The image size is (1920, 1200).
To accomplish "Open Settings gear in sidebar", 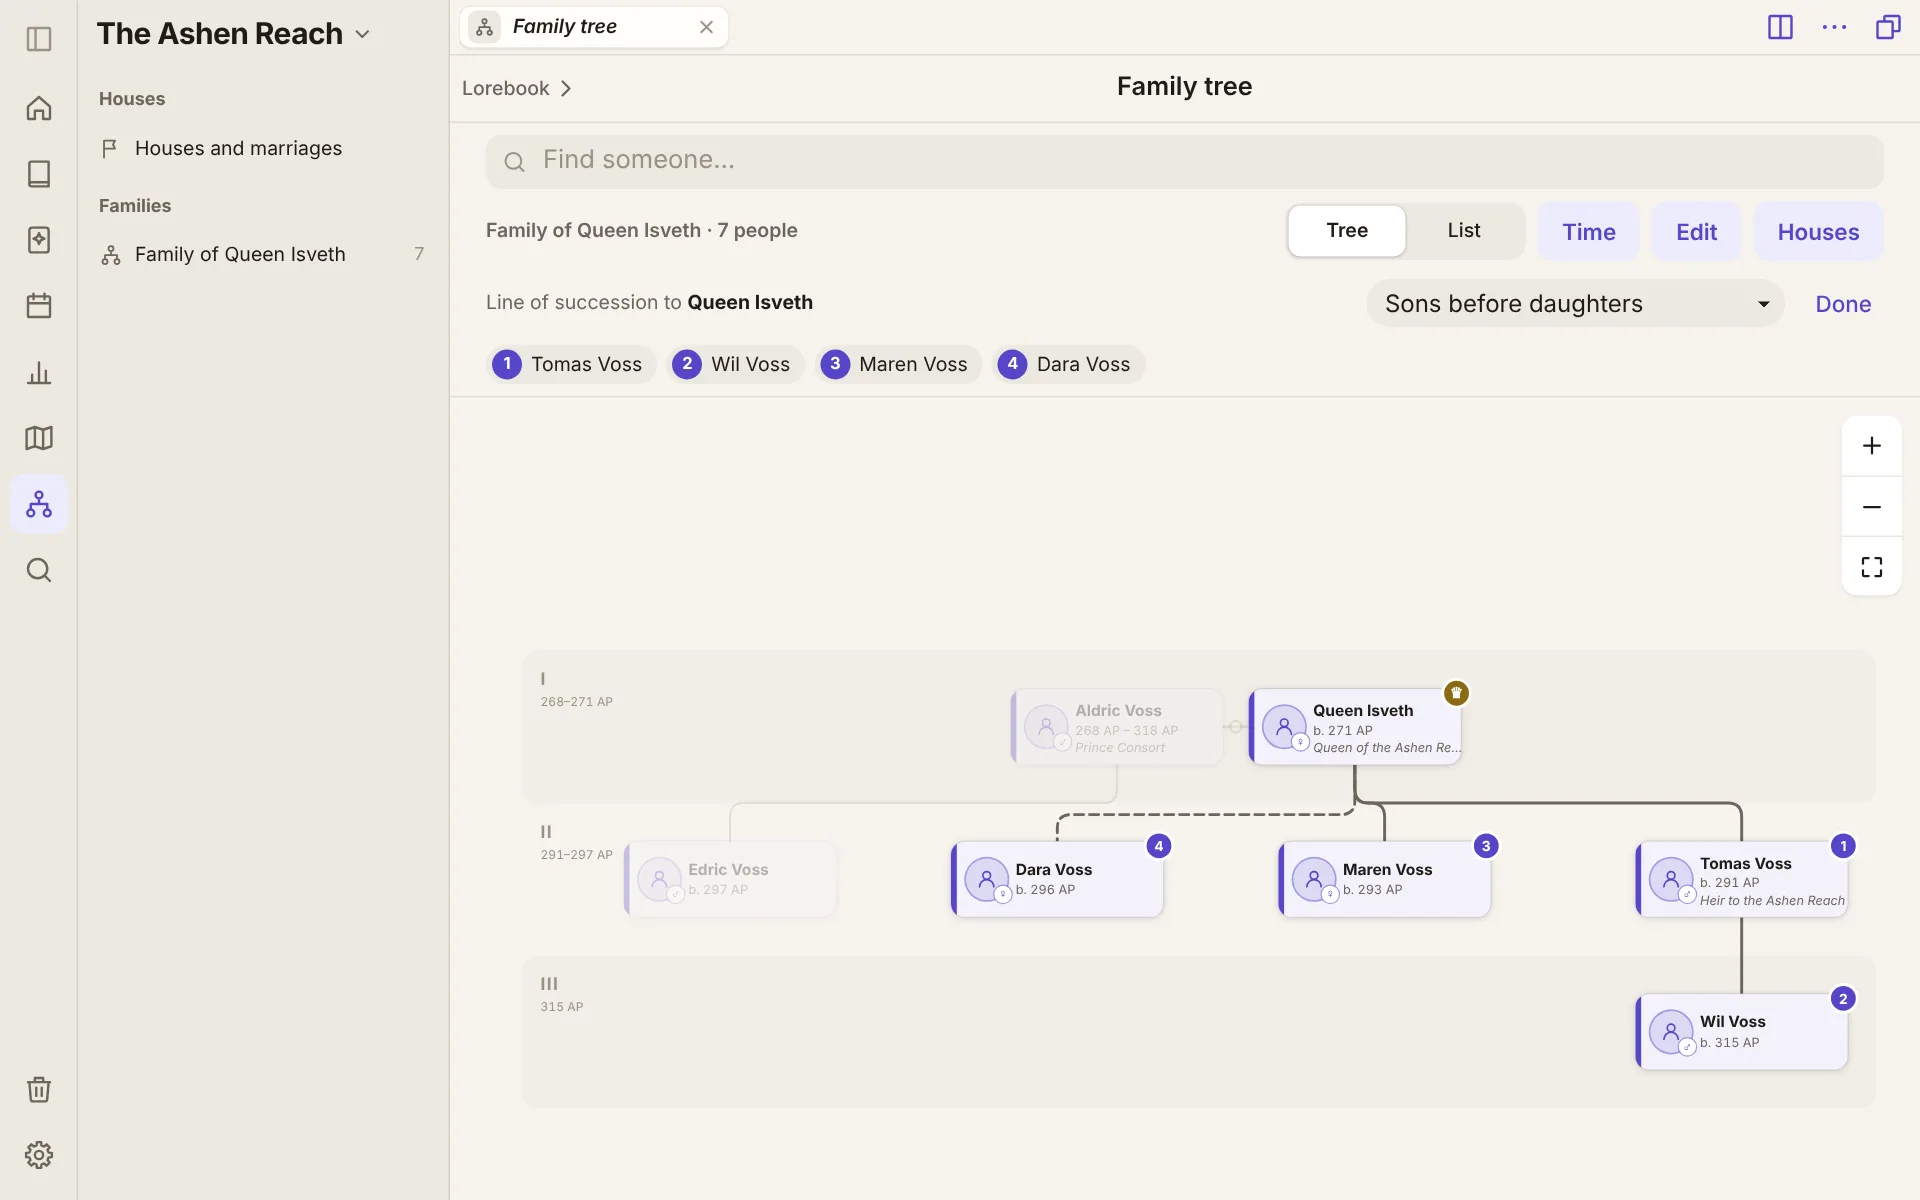I will [39, 1155].
